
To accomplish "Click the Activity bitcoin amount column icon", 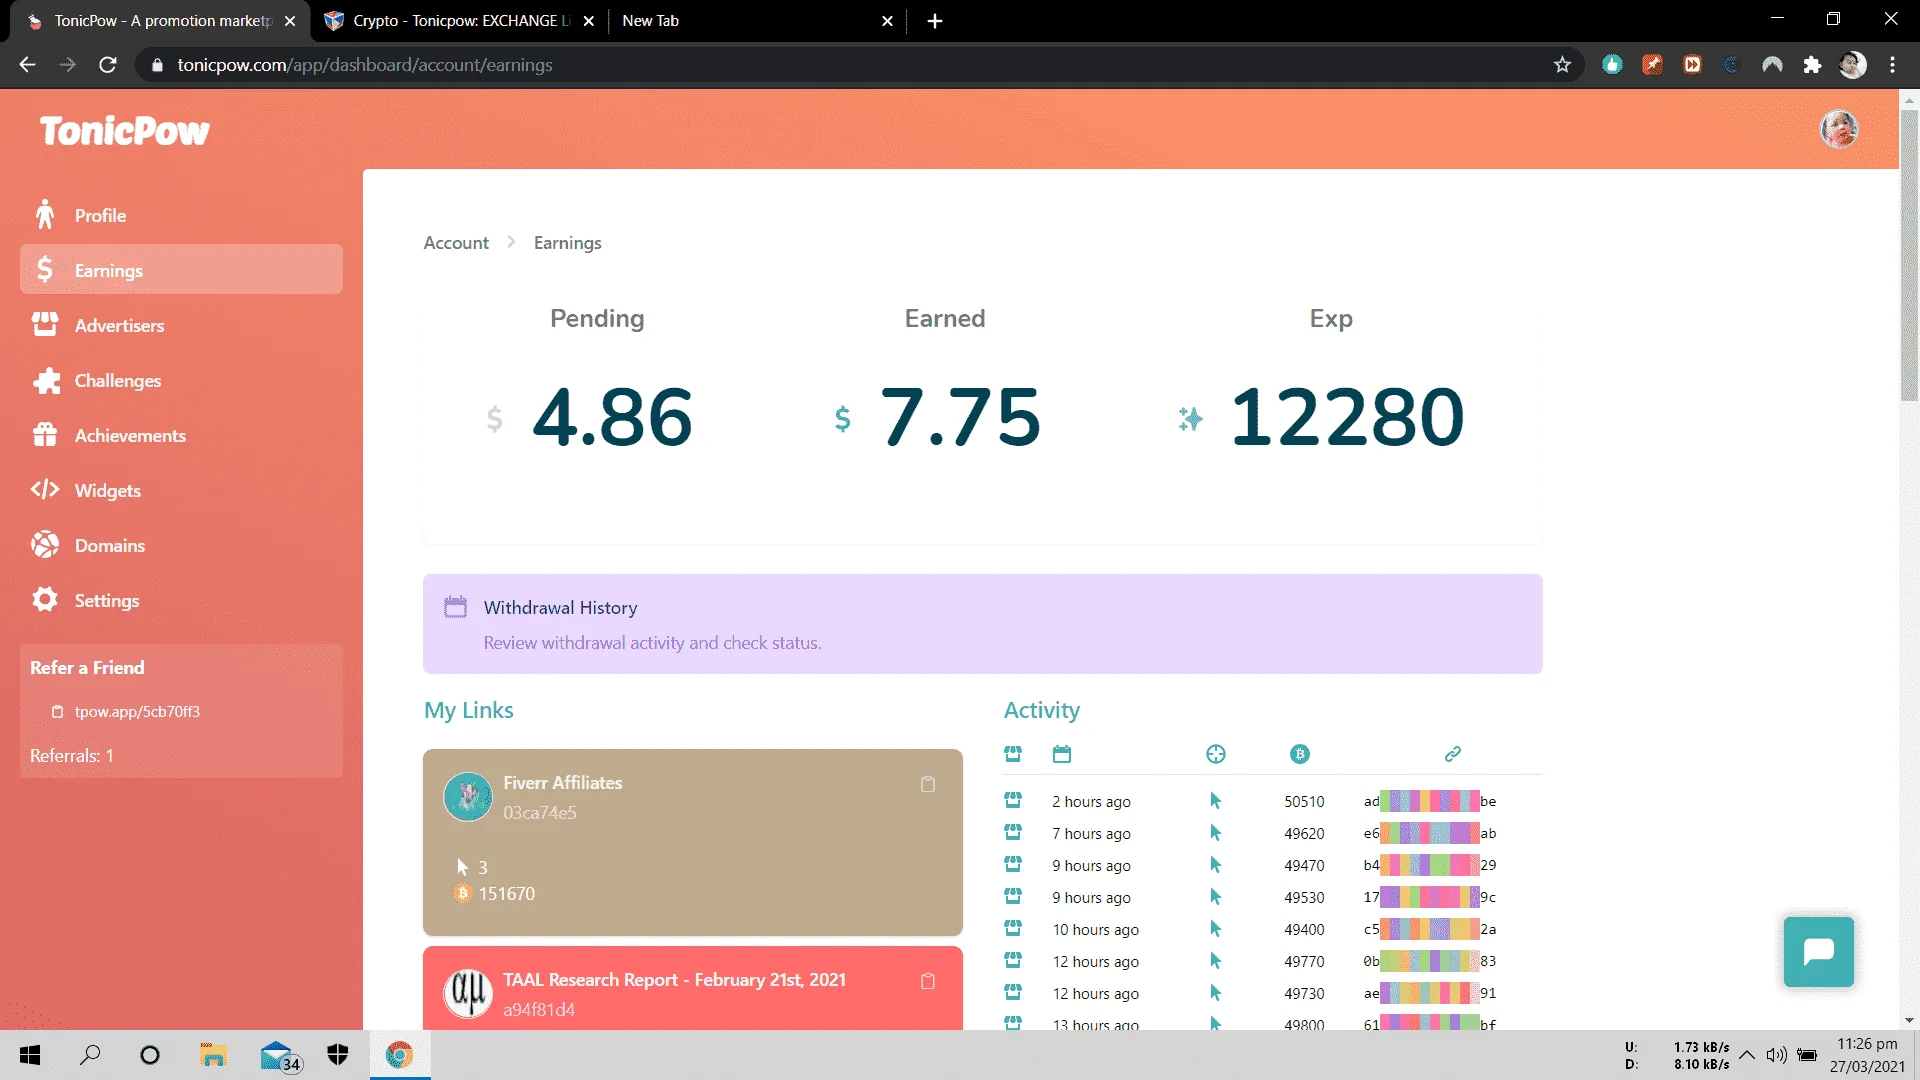I will point(1300,754).
